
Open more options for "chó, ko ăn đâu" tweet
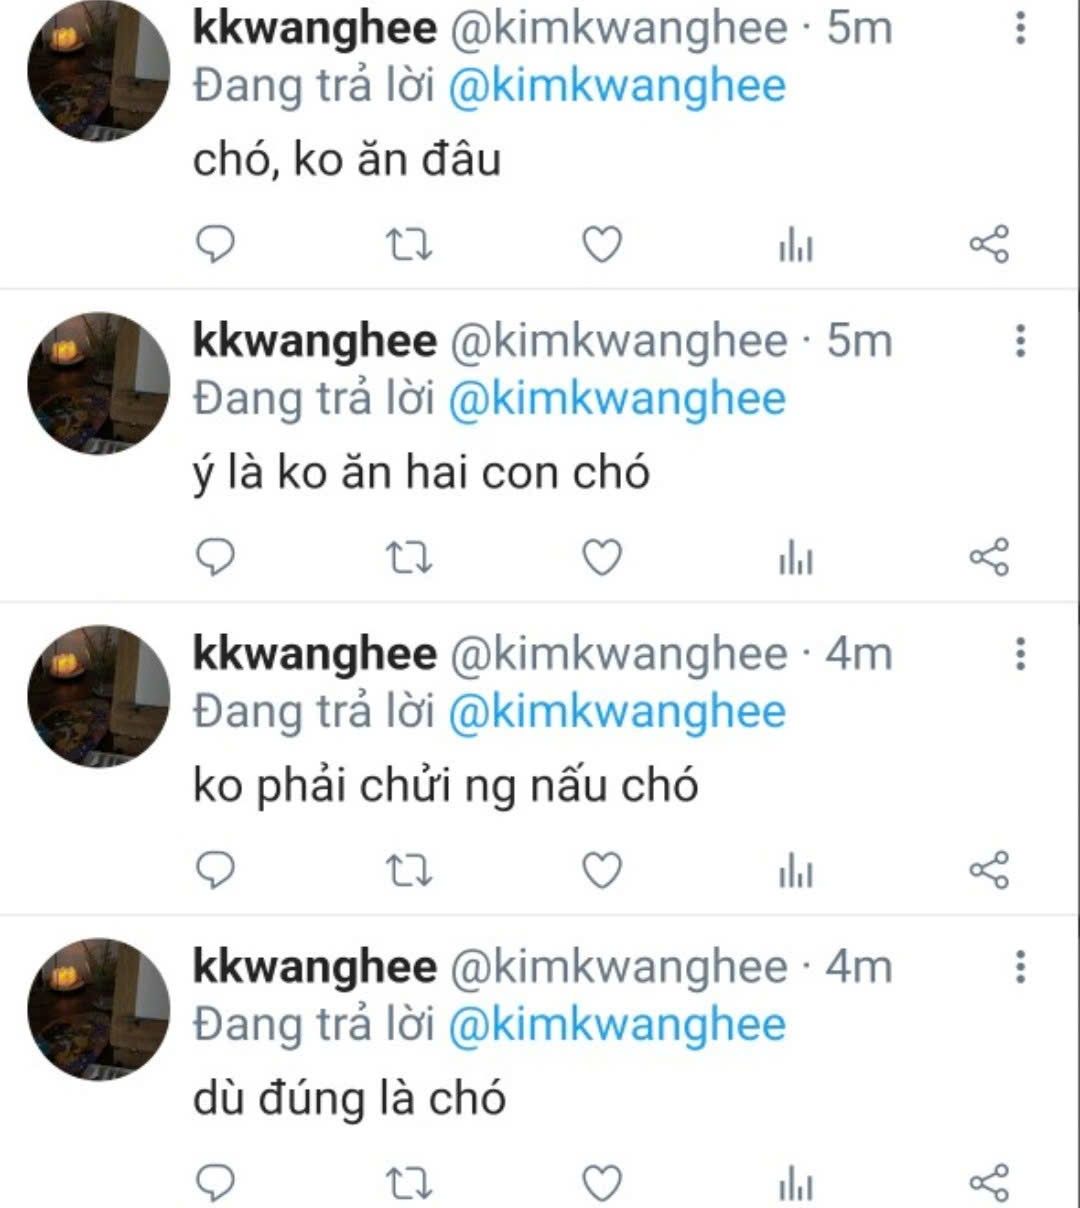1020,28
